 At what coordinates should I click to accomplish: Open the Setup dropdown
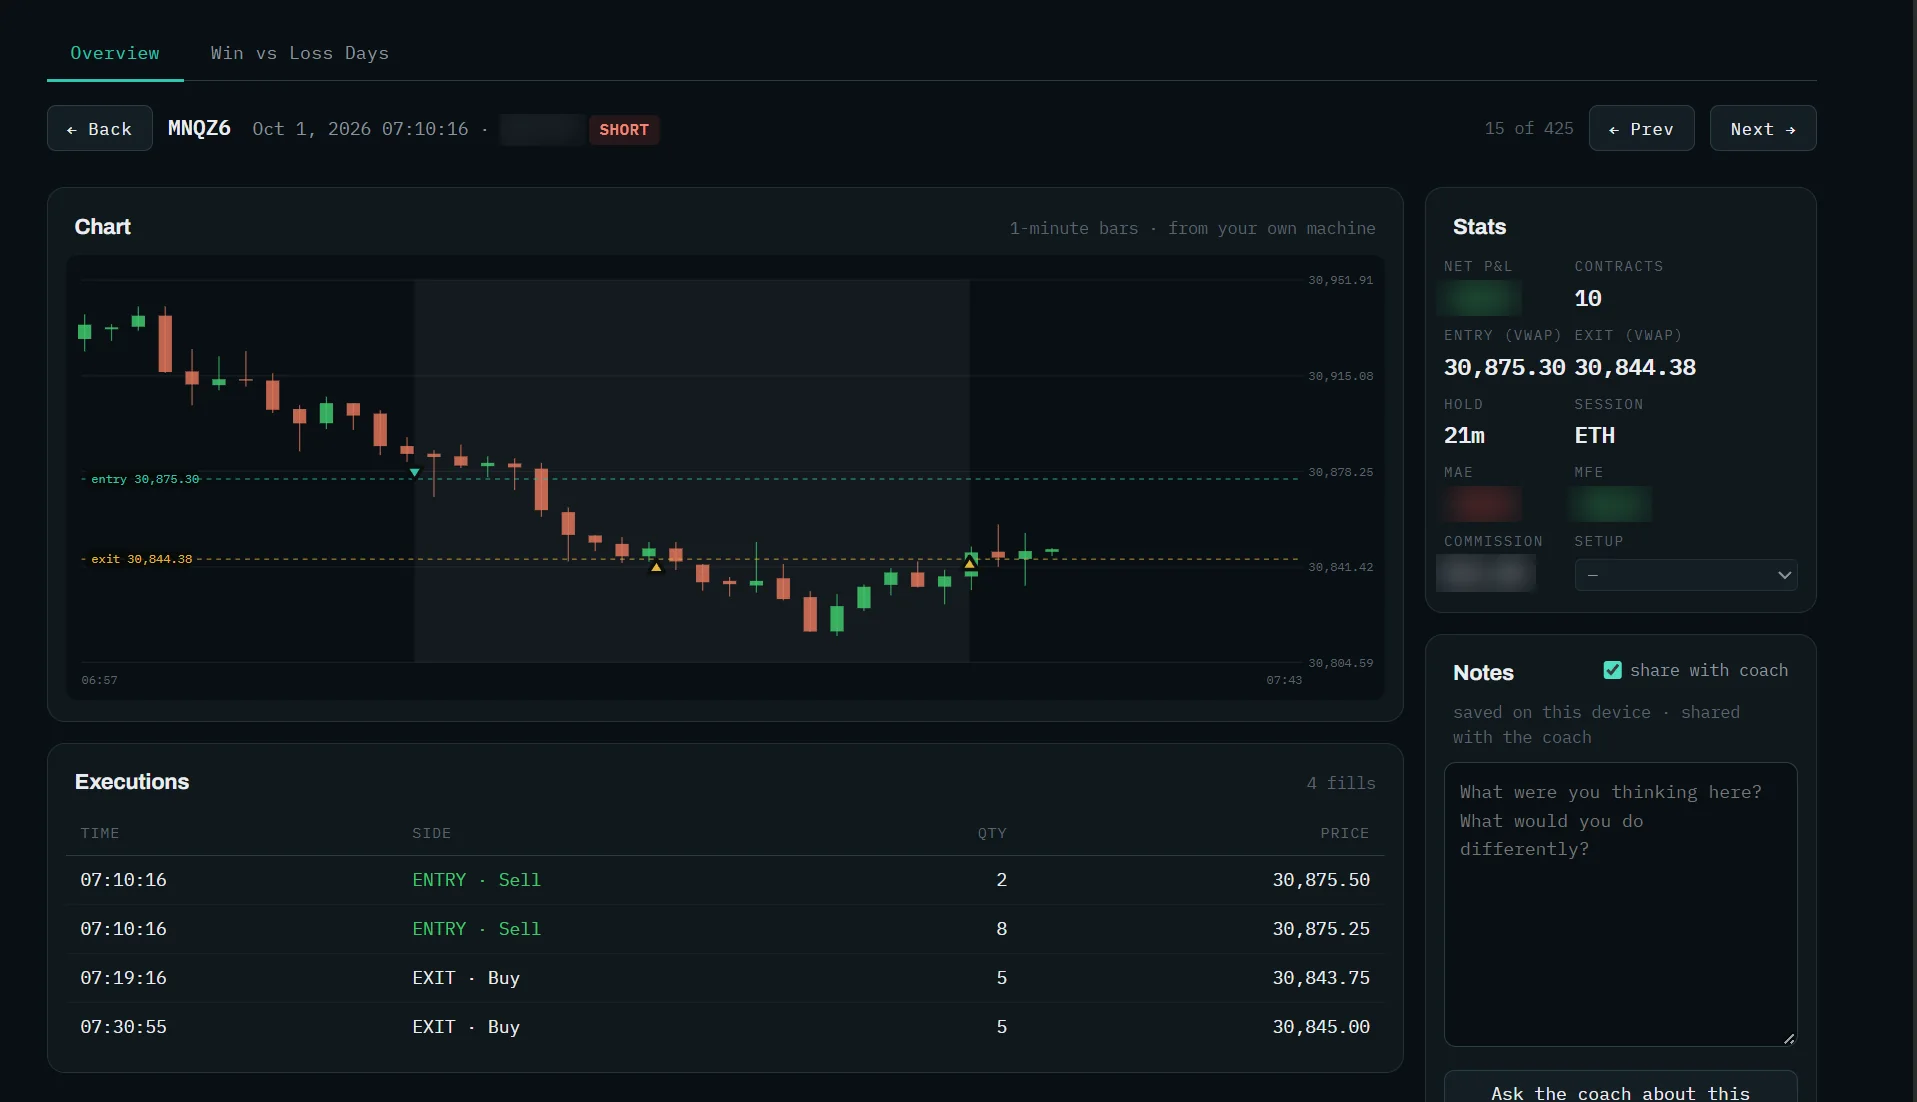[x=1685, y=575]
